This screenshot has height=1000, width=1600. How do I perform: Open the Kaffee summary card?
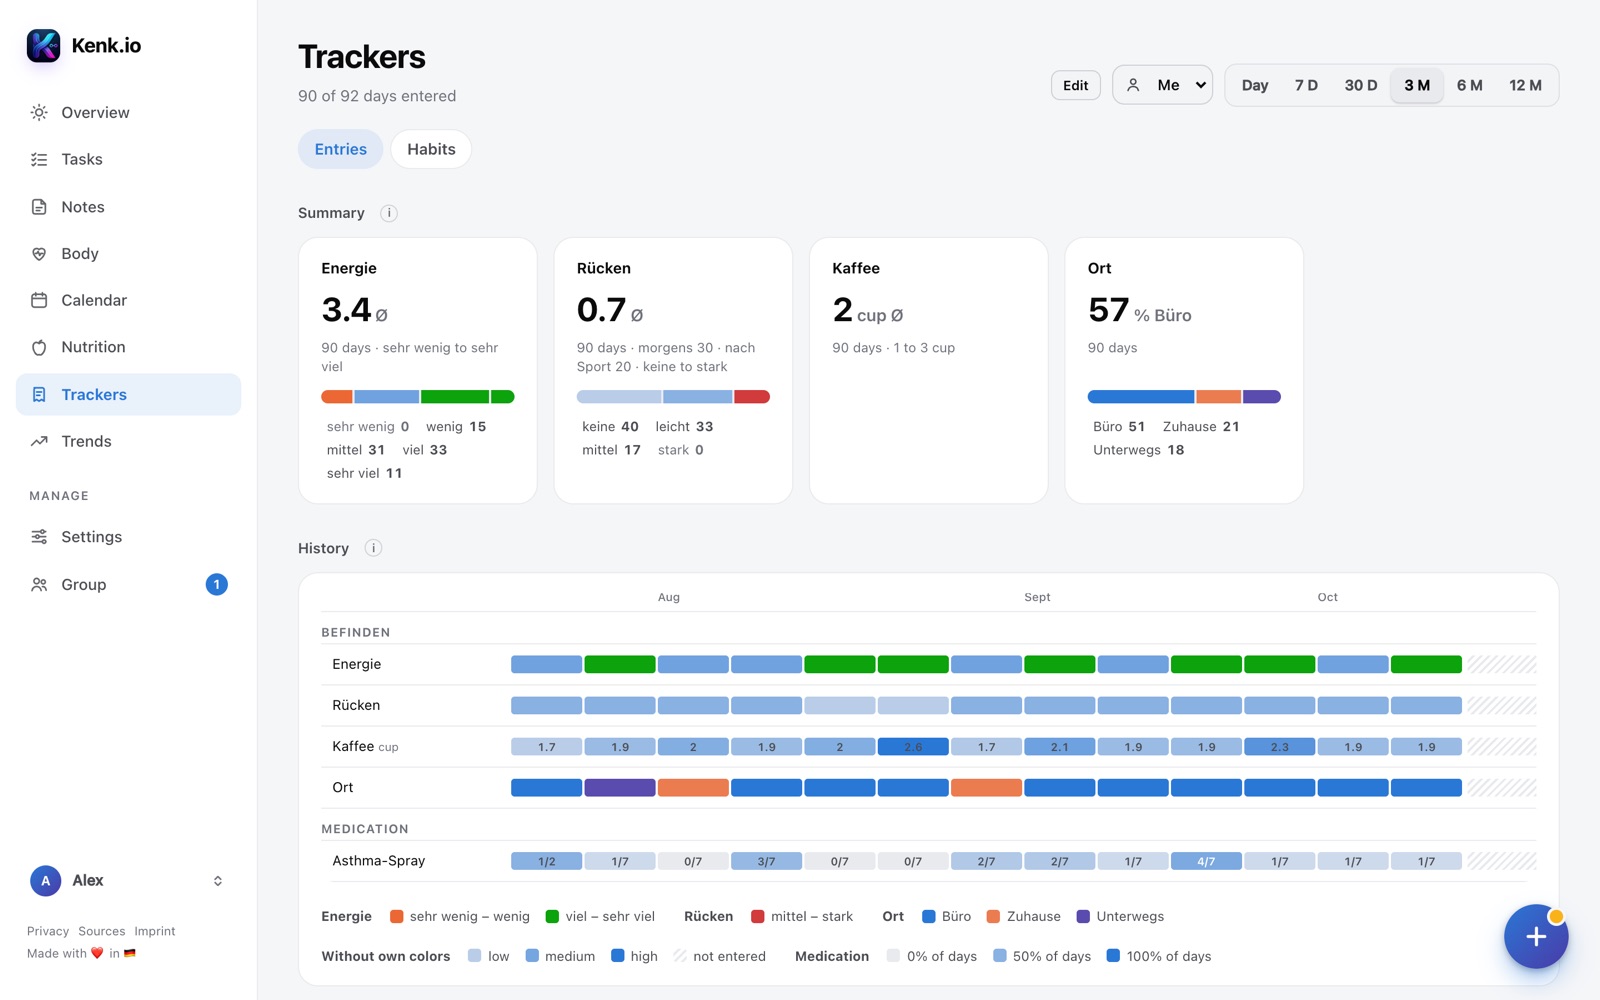tap(929, 370)
